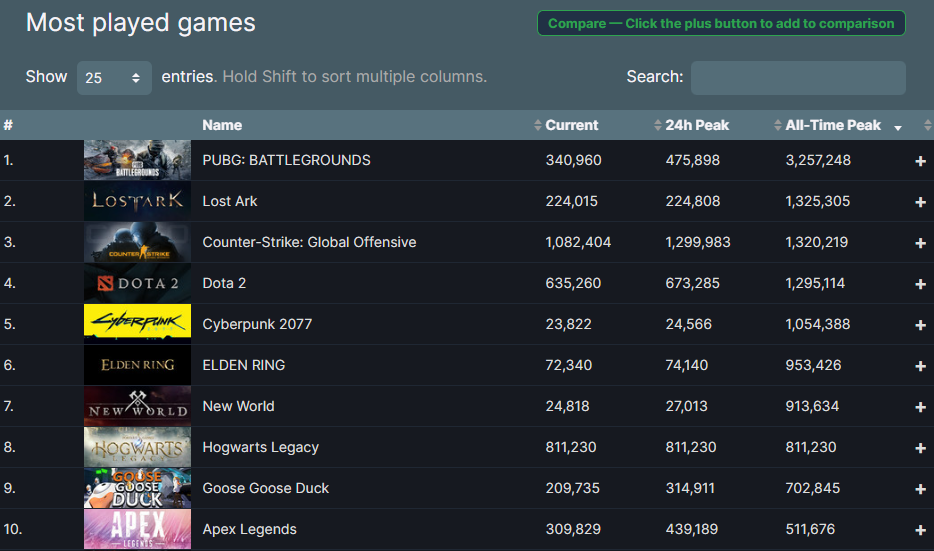Screen dimensions: 934x551
Task: Select Counter-Strike 24h peak 1,299,983
Action: (x=698, y=242)
